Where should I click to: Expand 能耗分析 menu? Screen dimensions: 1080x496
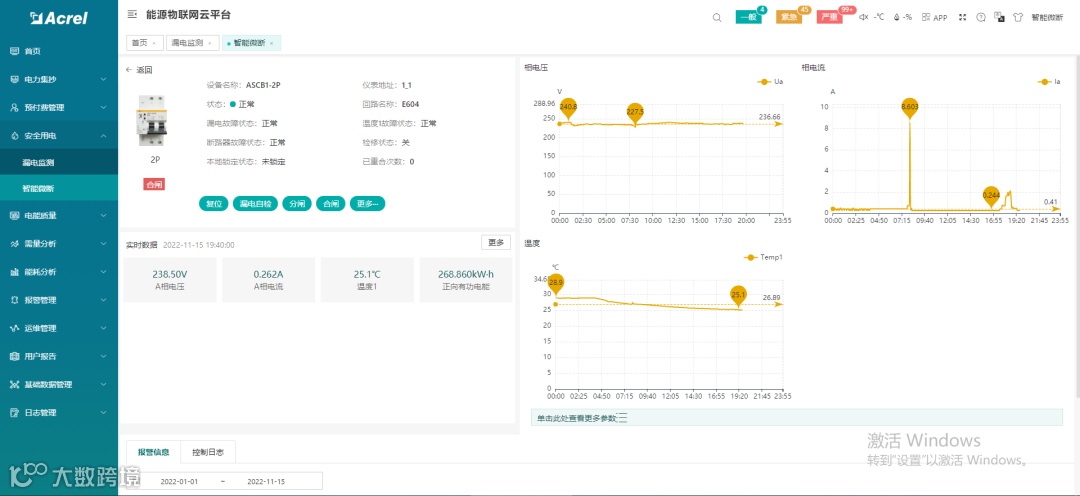(x=59, y=272)
